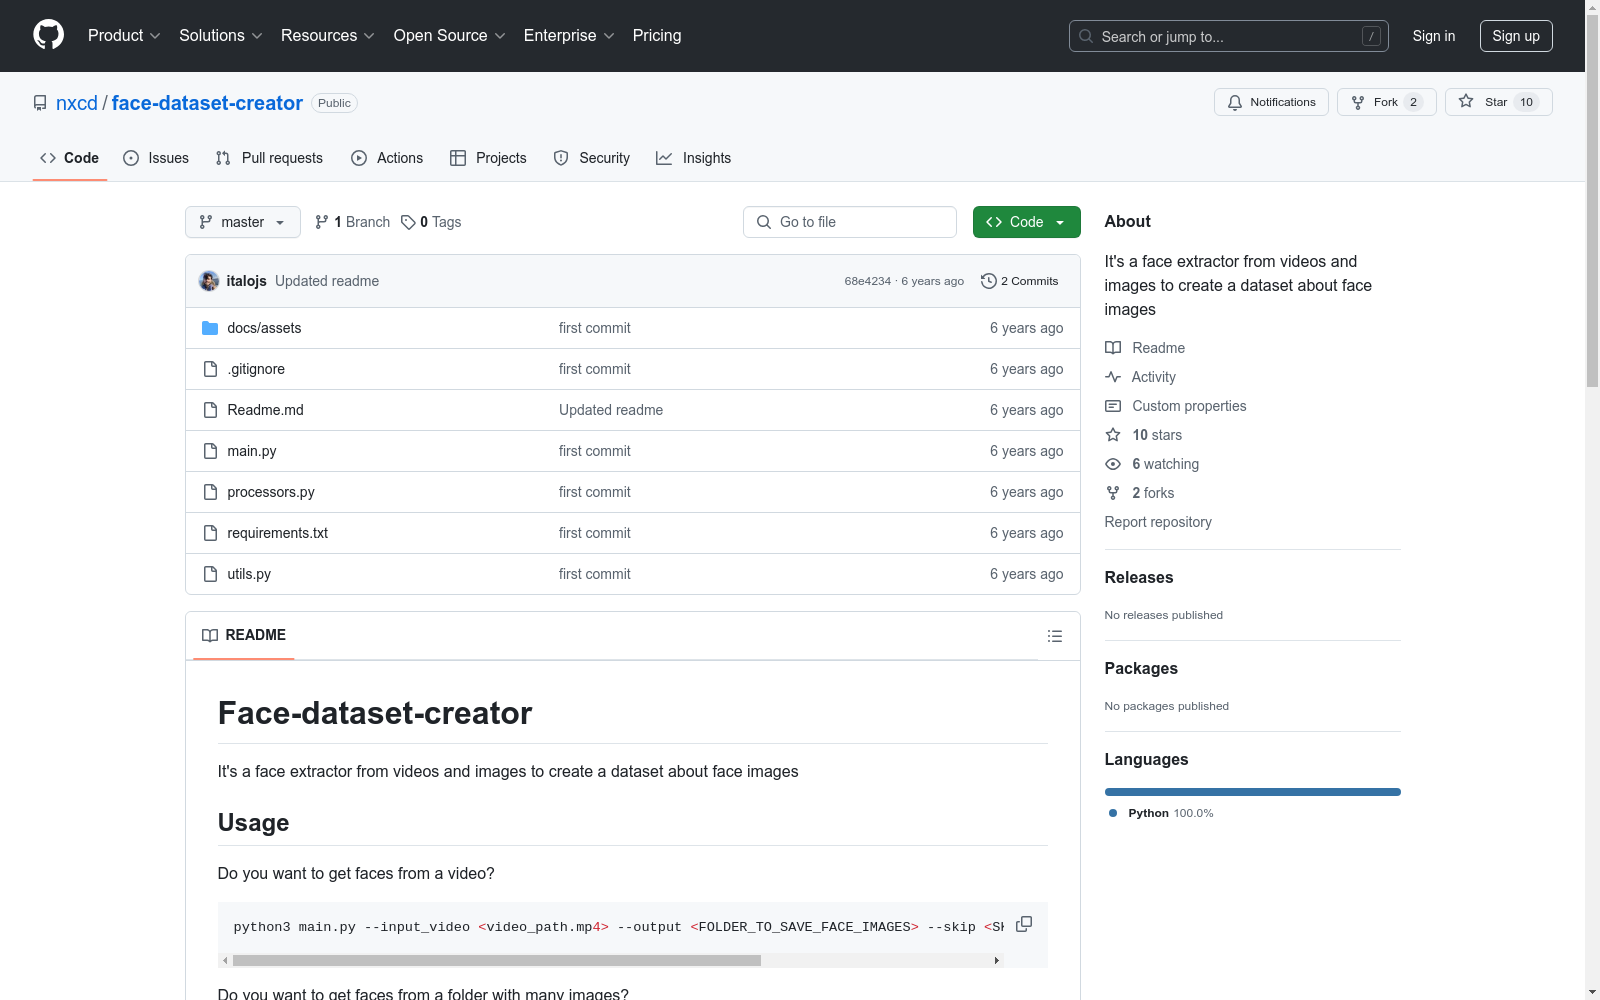This screenshot has width=1600, height=1000.
Task: Click the Python 100.0% language link
Action: coord(1161,813)
